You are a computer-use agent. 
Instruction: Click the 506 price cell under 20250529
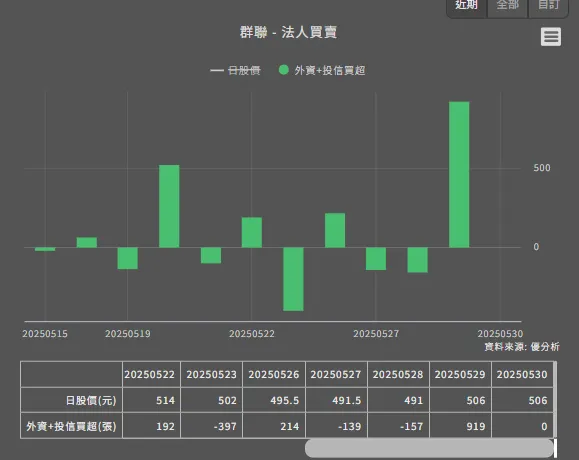click(460, 400)
